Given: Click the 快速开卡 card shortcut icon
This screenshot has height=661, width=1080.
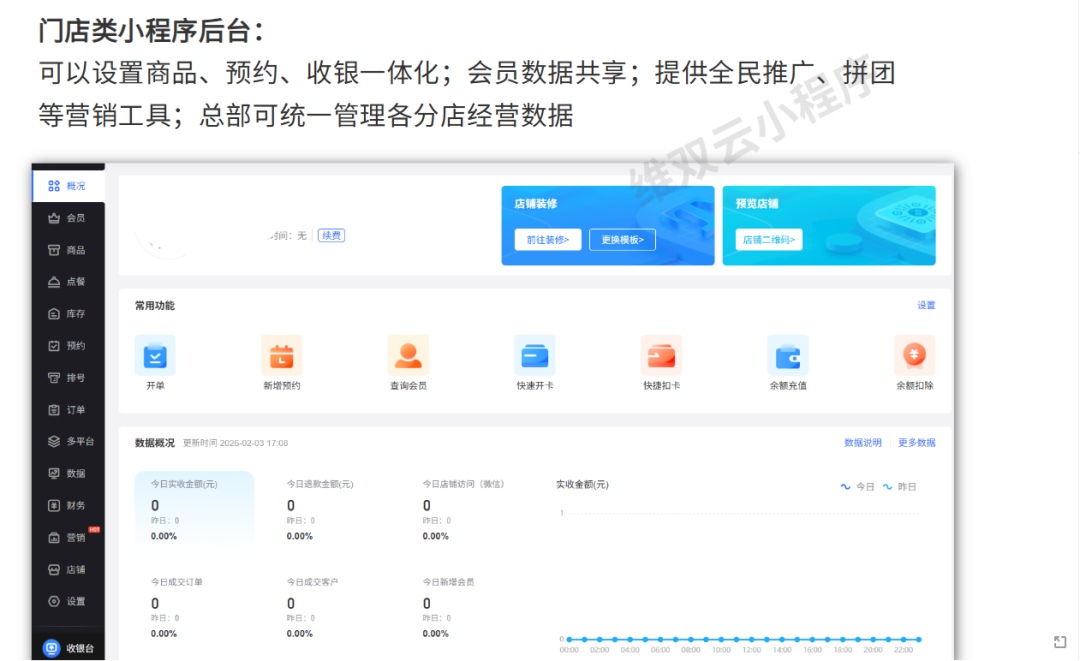Looking at the screenshot, I should 535,355.
